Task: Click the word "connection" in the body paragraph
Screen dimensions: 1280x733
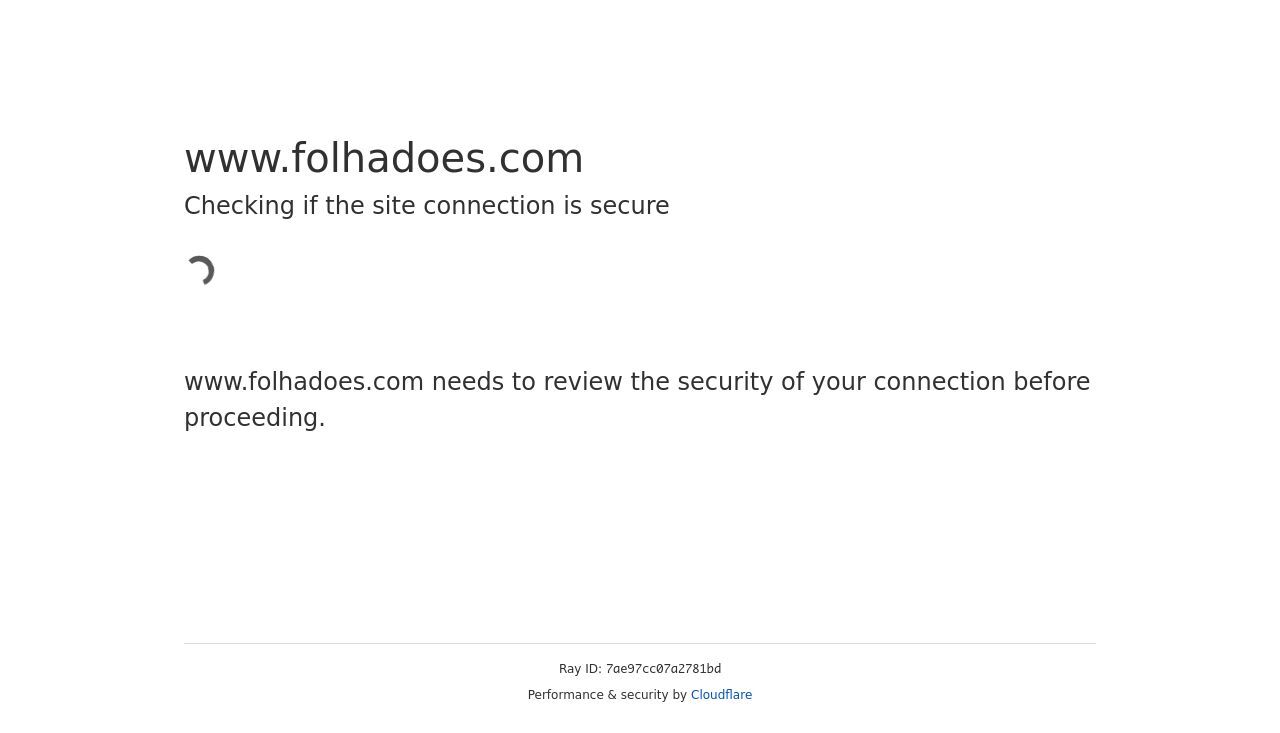Action: coord(935,382)
